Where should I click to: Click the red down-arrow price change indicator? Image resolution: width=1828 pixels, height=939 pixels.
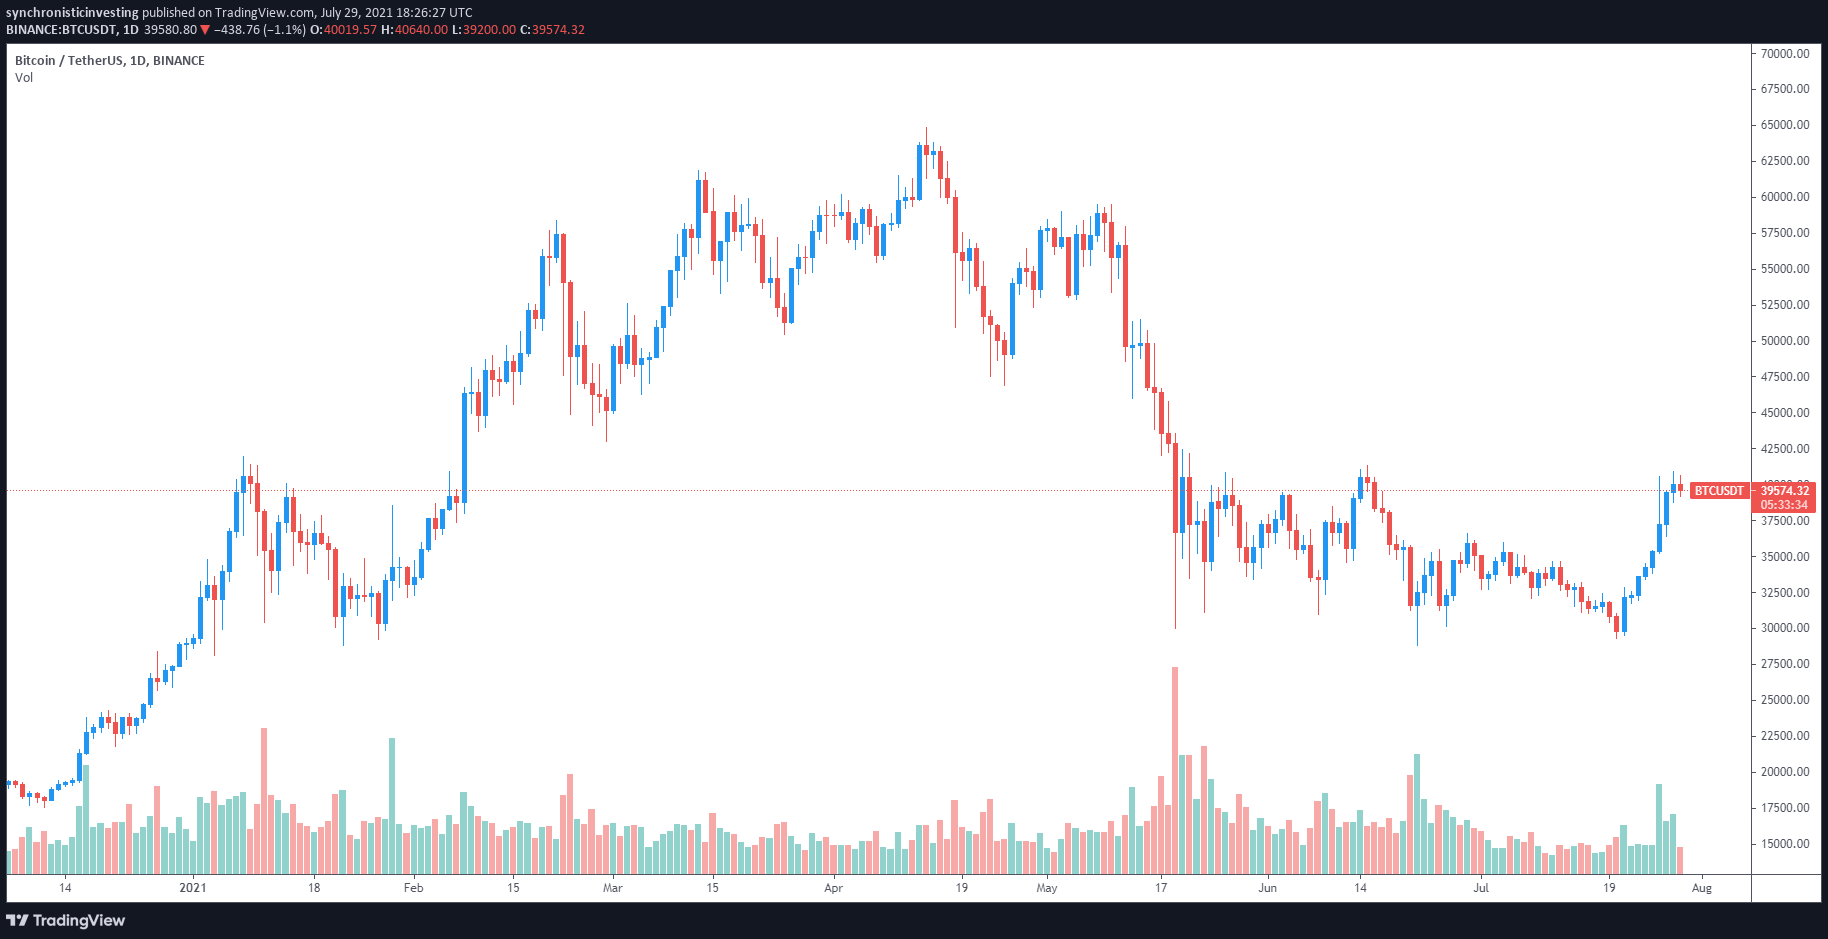click(x=206, y=30)
